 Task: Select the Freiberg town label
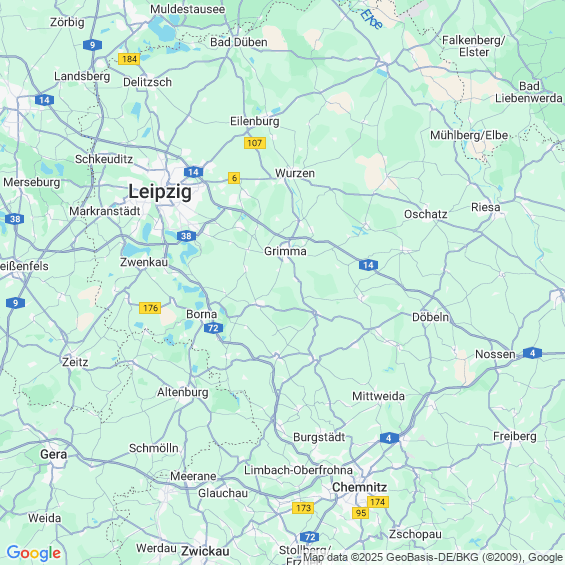pos(515,436)
